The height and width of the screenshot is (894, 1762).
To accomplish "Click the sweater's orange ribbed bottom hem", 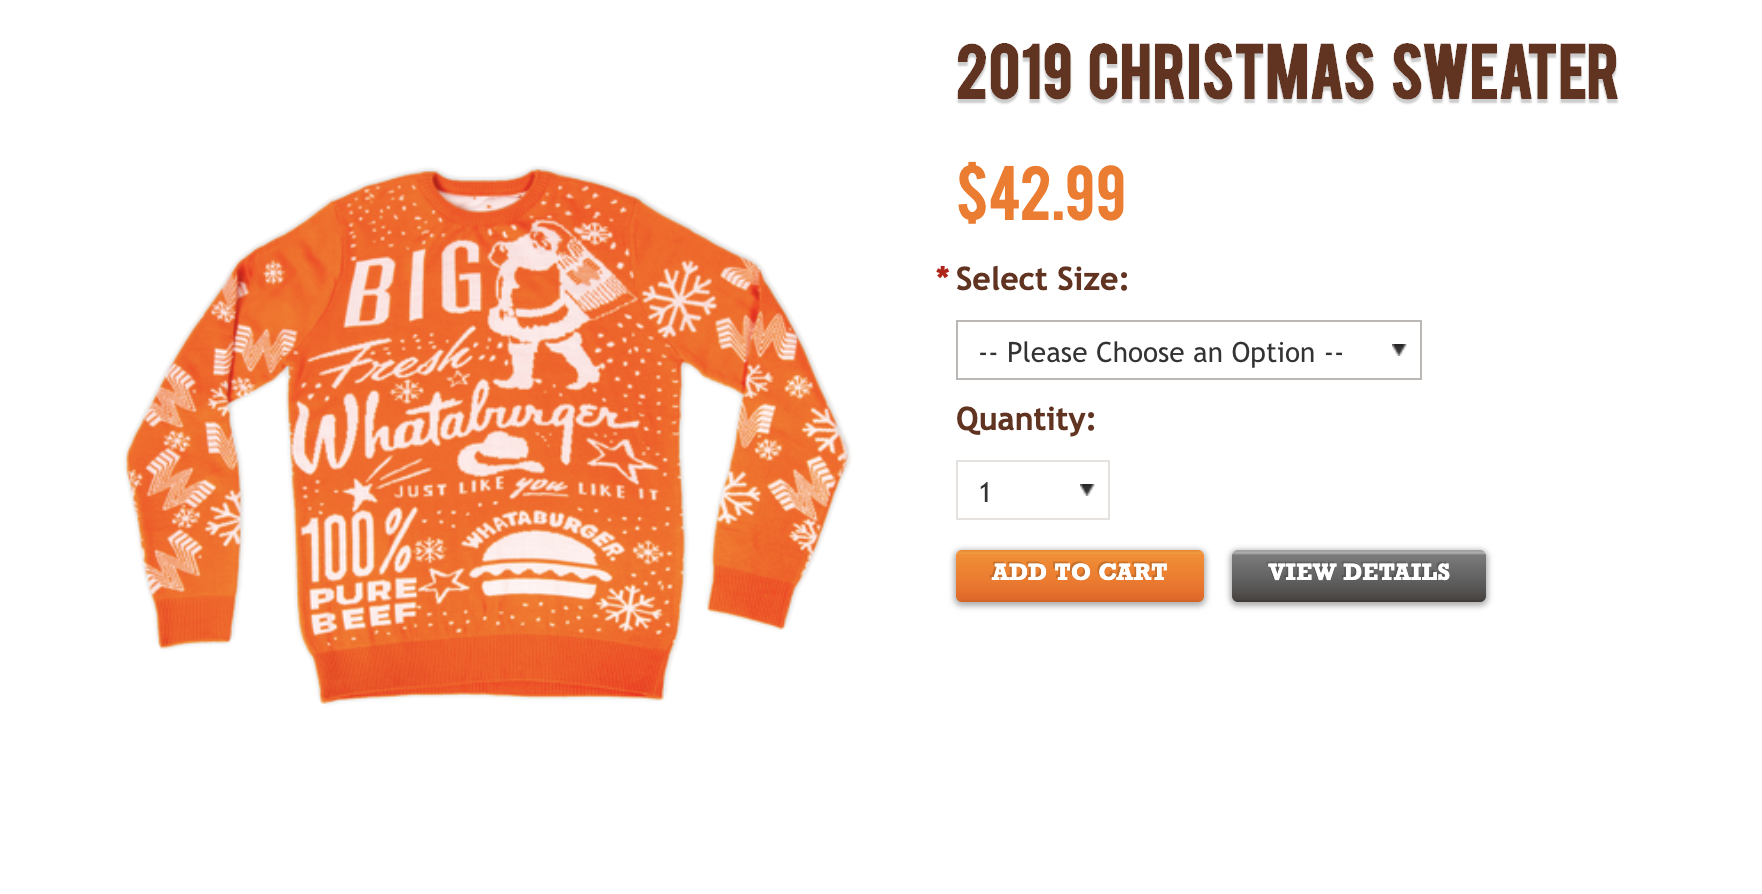I will pyautogui.click(x=492, y=675).
